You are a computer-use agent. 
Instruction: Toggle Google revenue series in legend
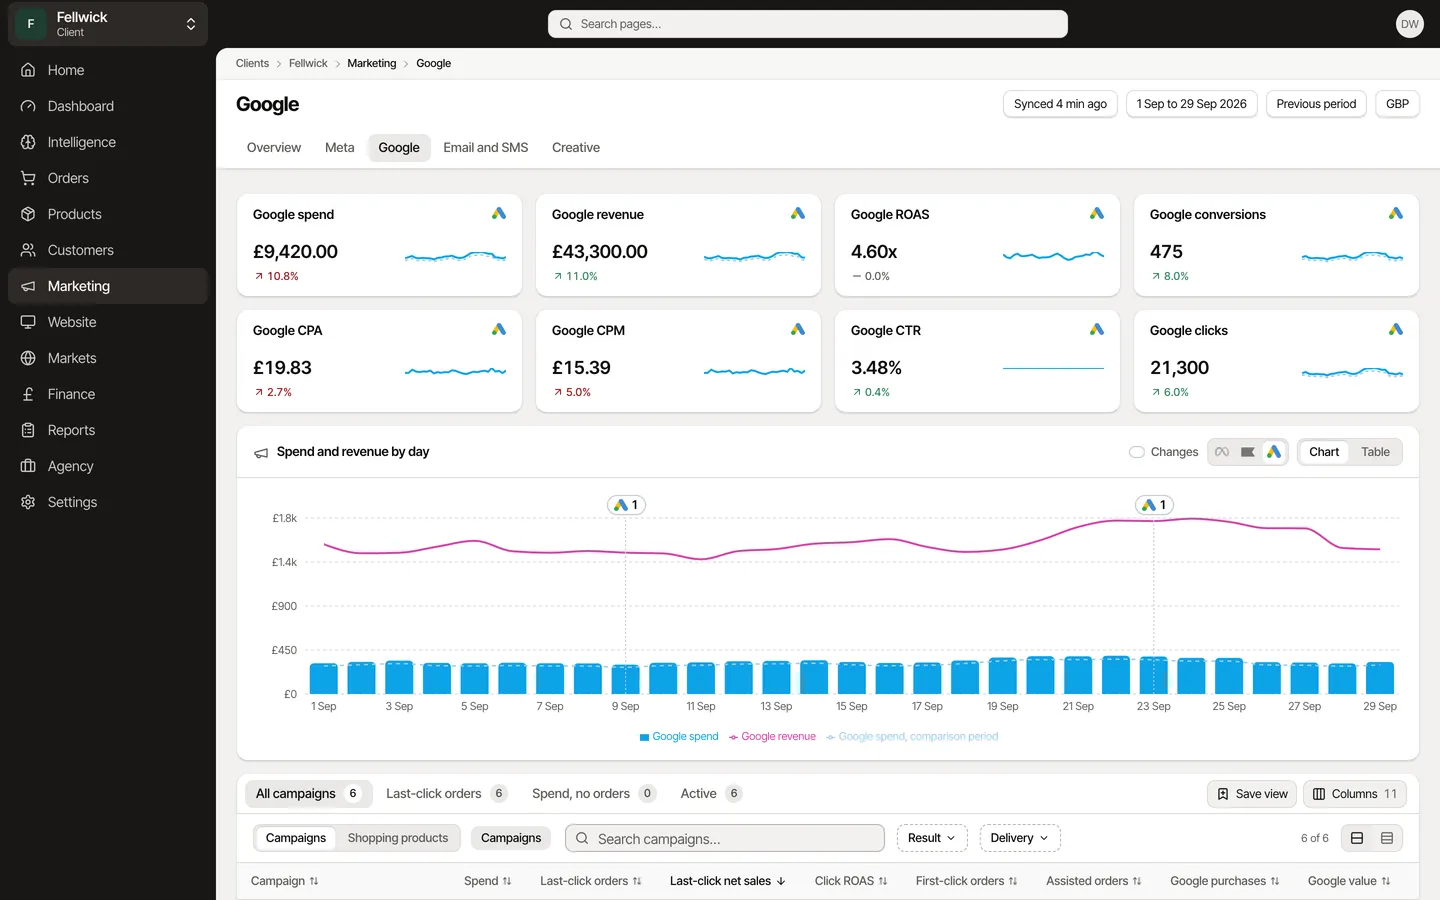click(x=772, y=737)
